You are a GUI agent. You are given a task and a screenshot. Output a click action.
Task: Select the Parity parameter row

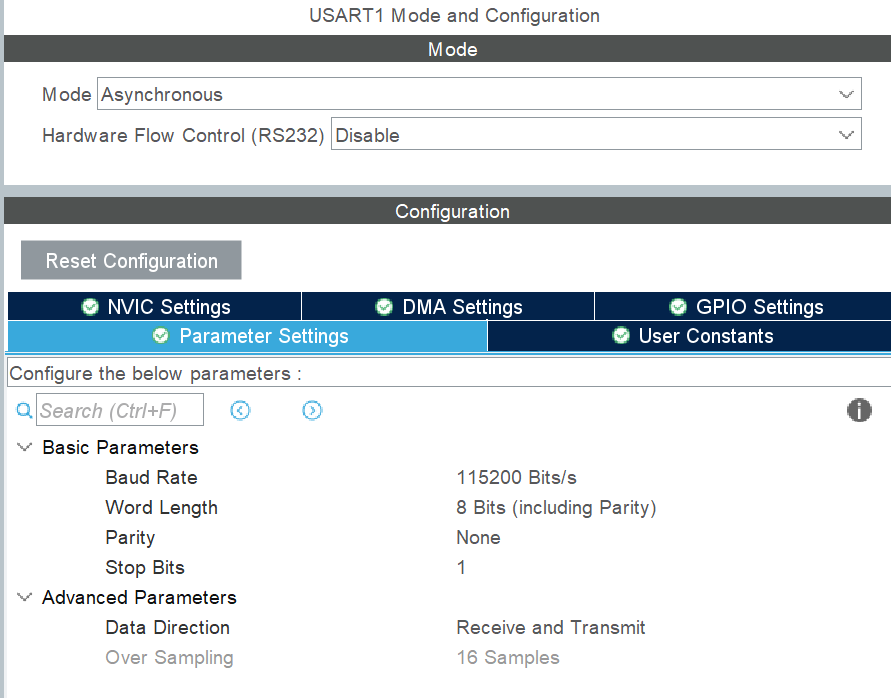point(130,538)
